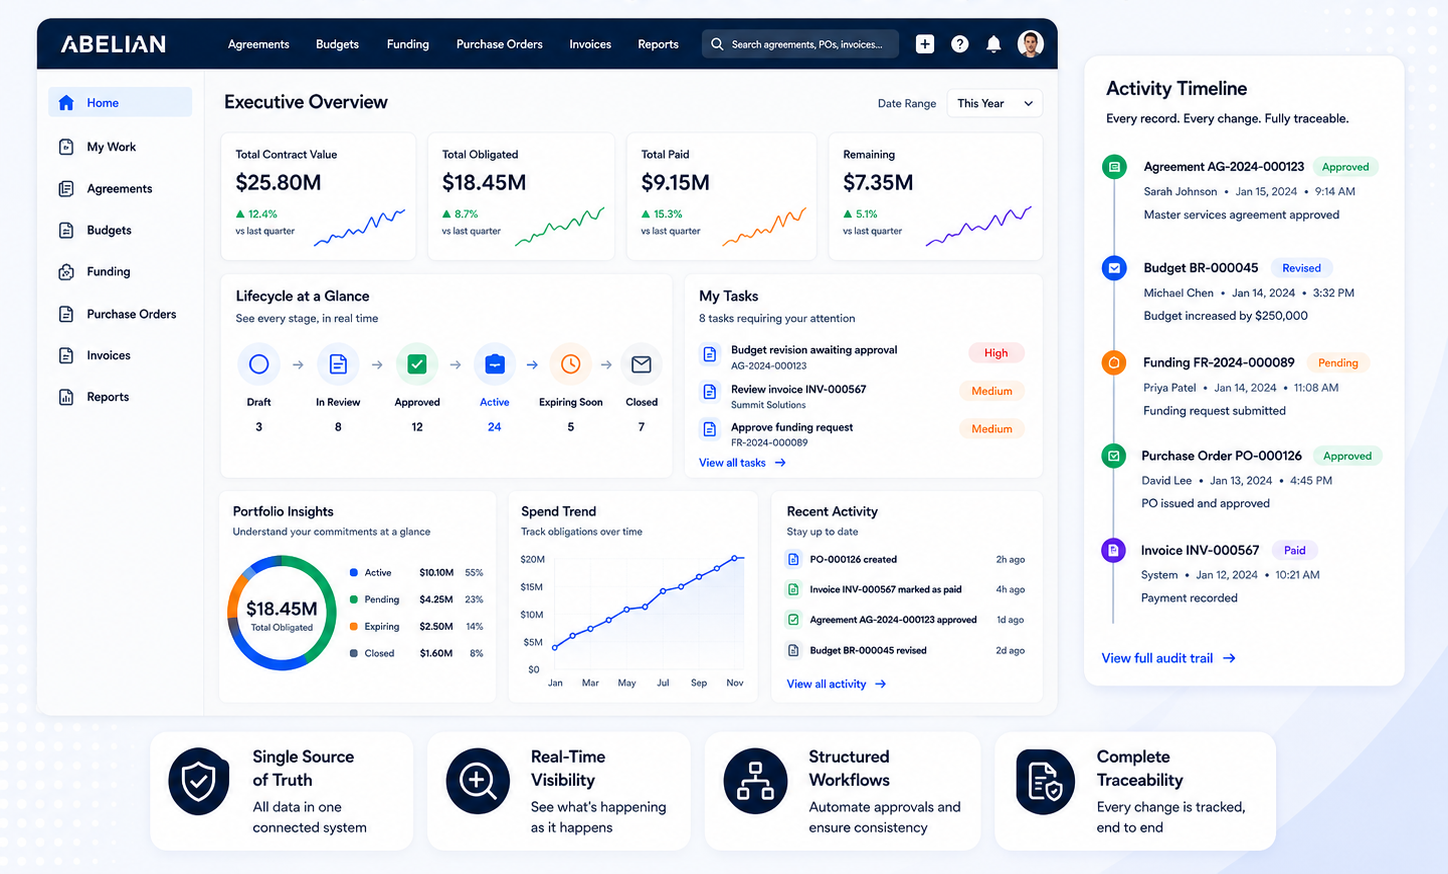The width and height of the screenshot is (1448, 874).
Task: Click the Total Paid $9.15M card
Action: click(721, 196)
